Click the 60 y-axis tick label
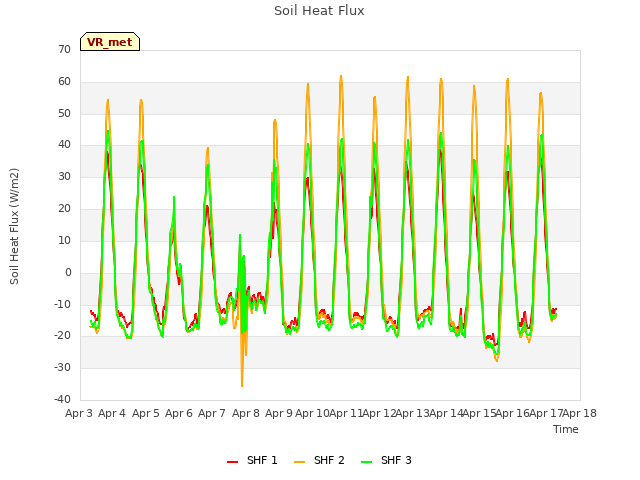 [64, 81]
